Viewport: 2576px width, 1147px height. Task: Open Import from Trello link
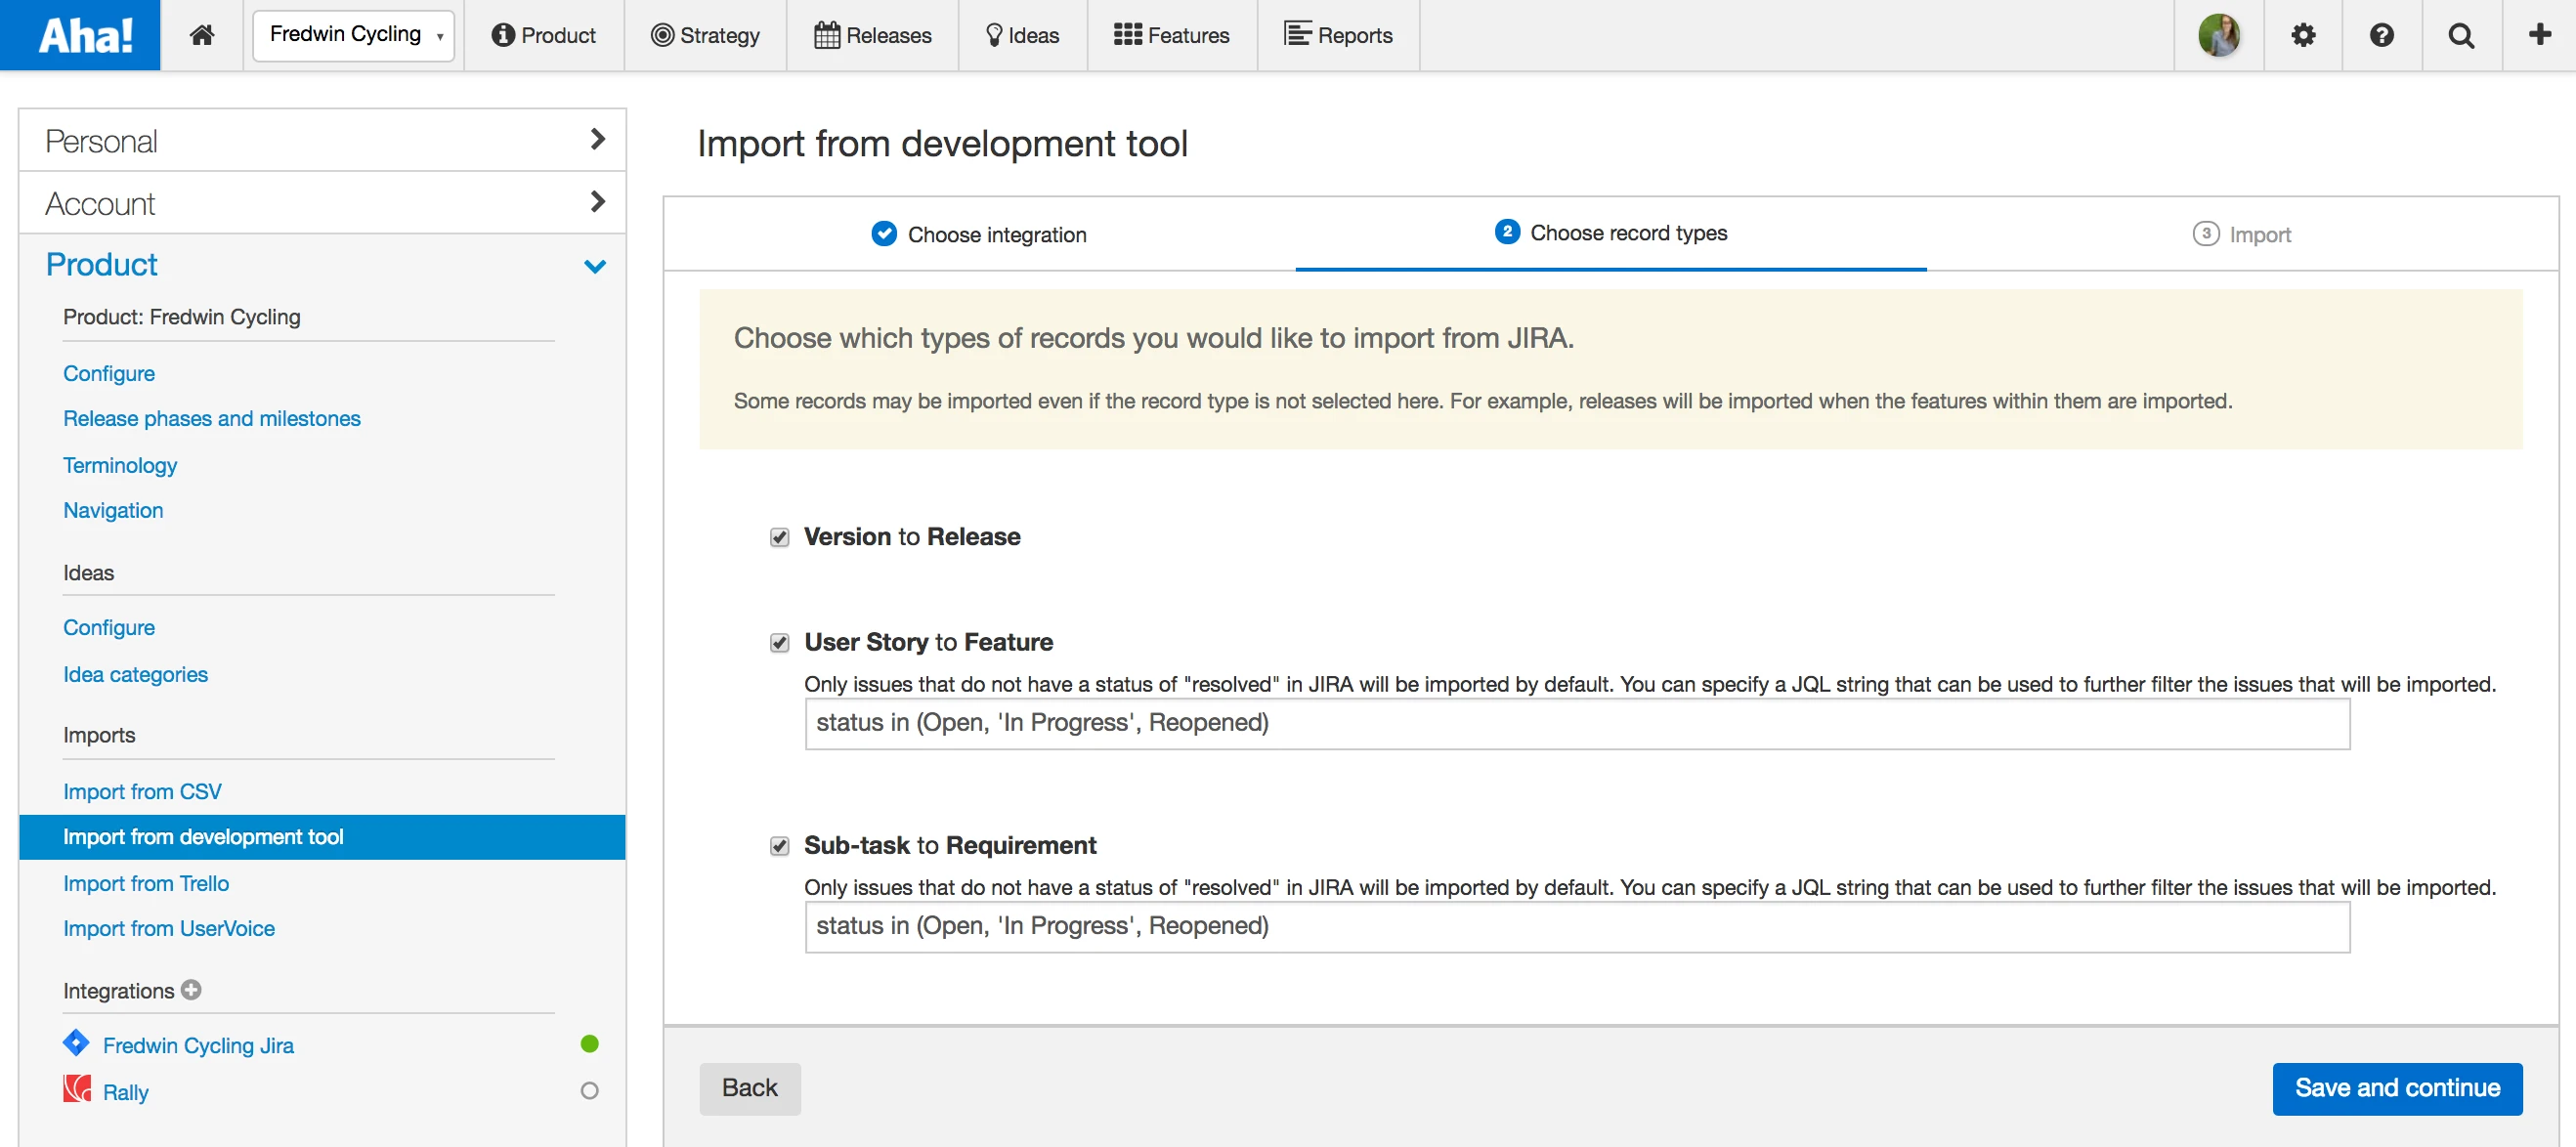(x=146, y=883)
